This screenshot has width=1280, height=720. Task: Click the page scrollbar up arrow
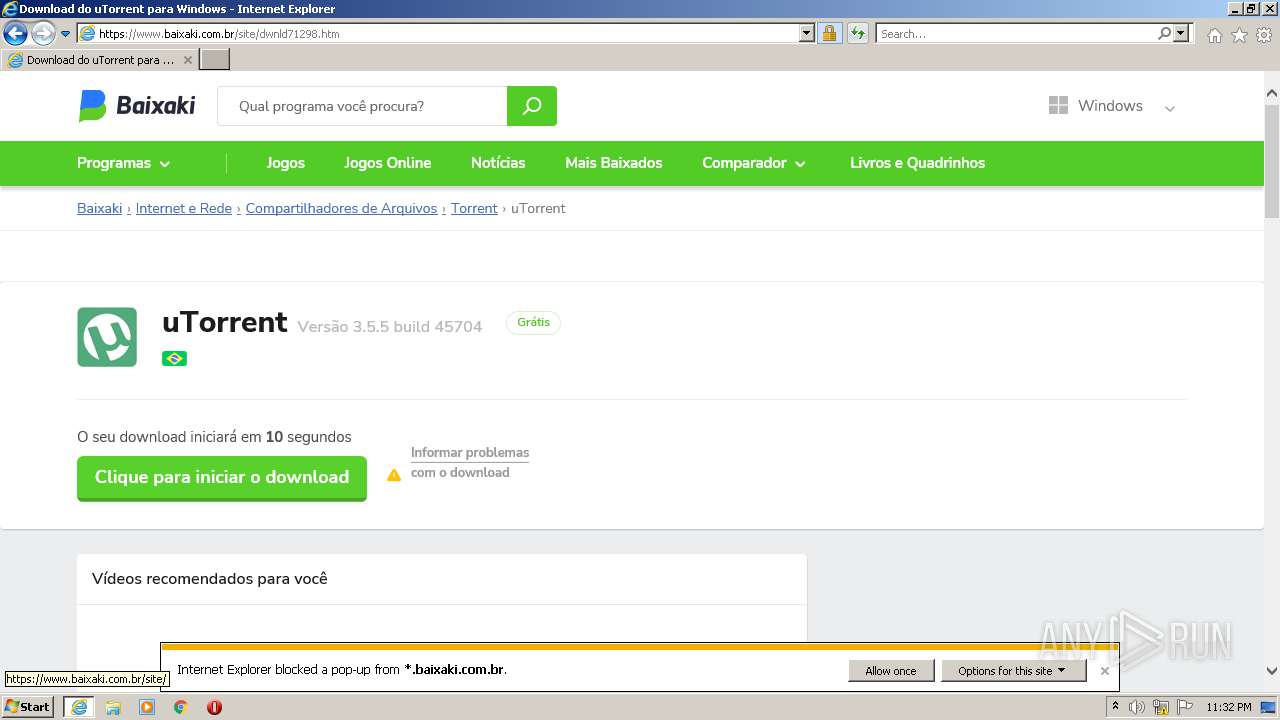tap(1272, 93)
